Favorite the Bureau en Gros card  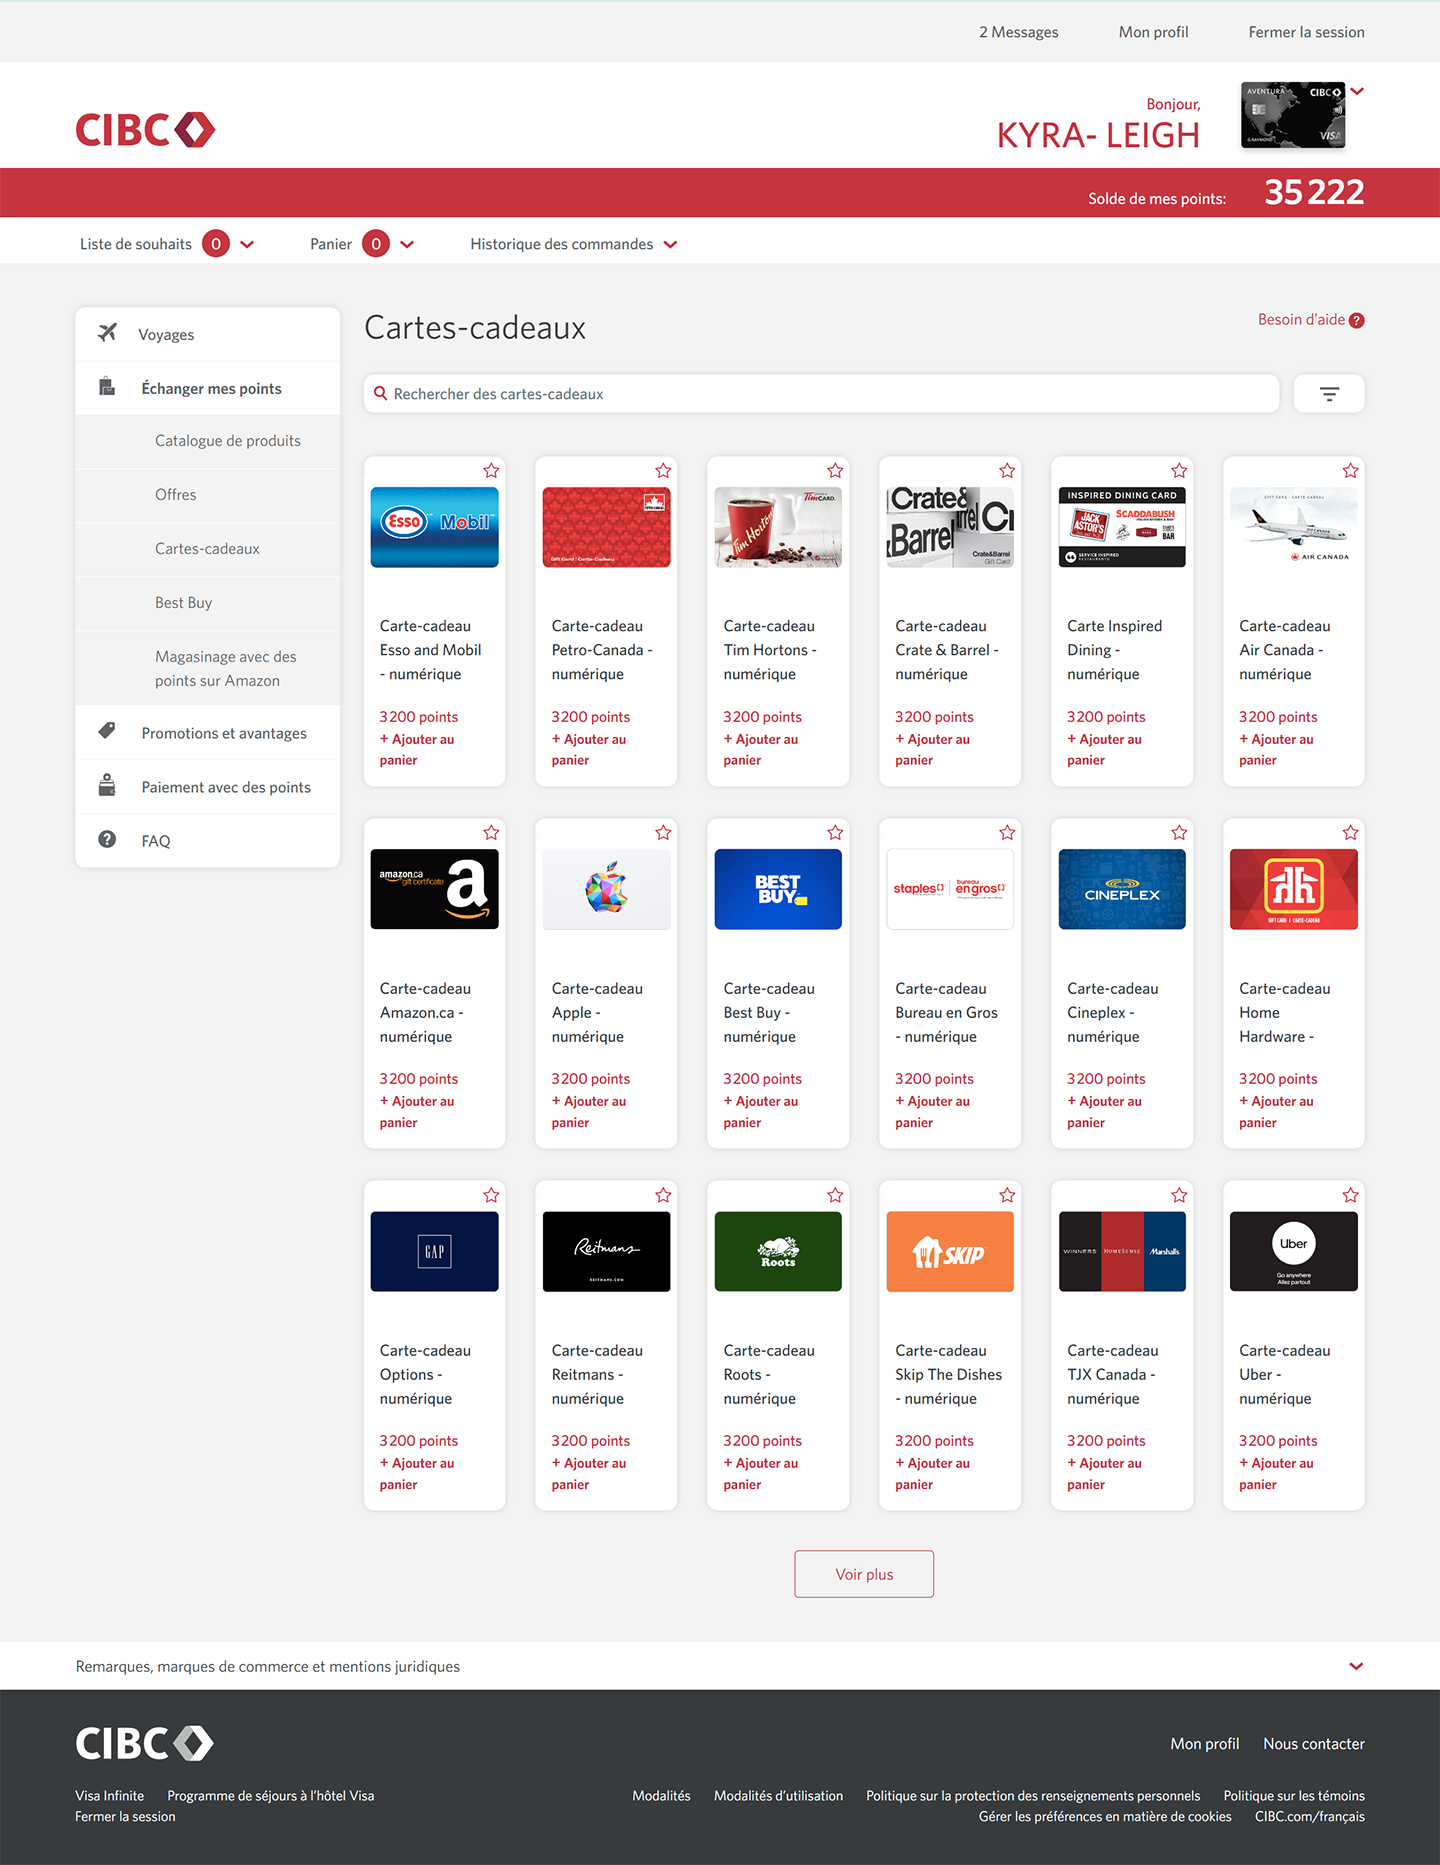coord(1007,833)
